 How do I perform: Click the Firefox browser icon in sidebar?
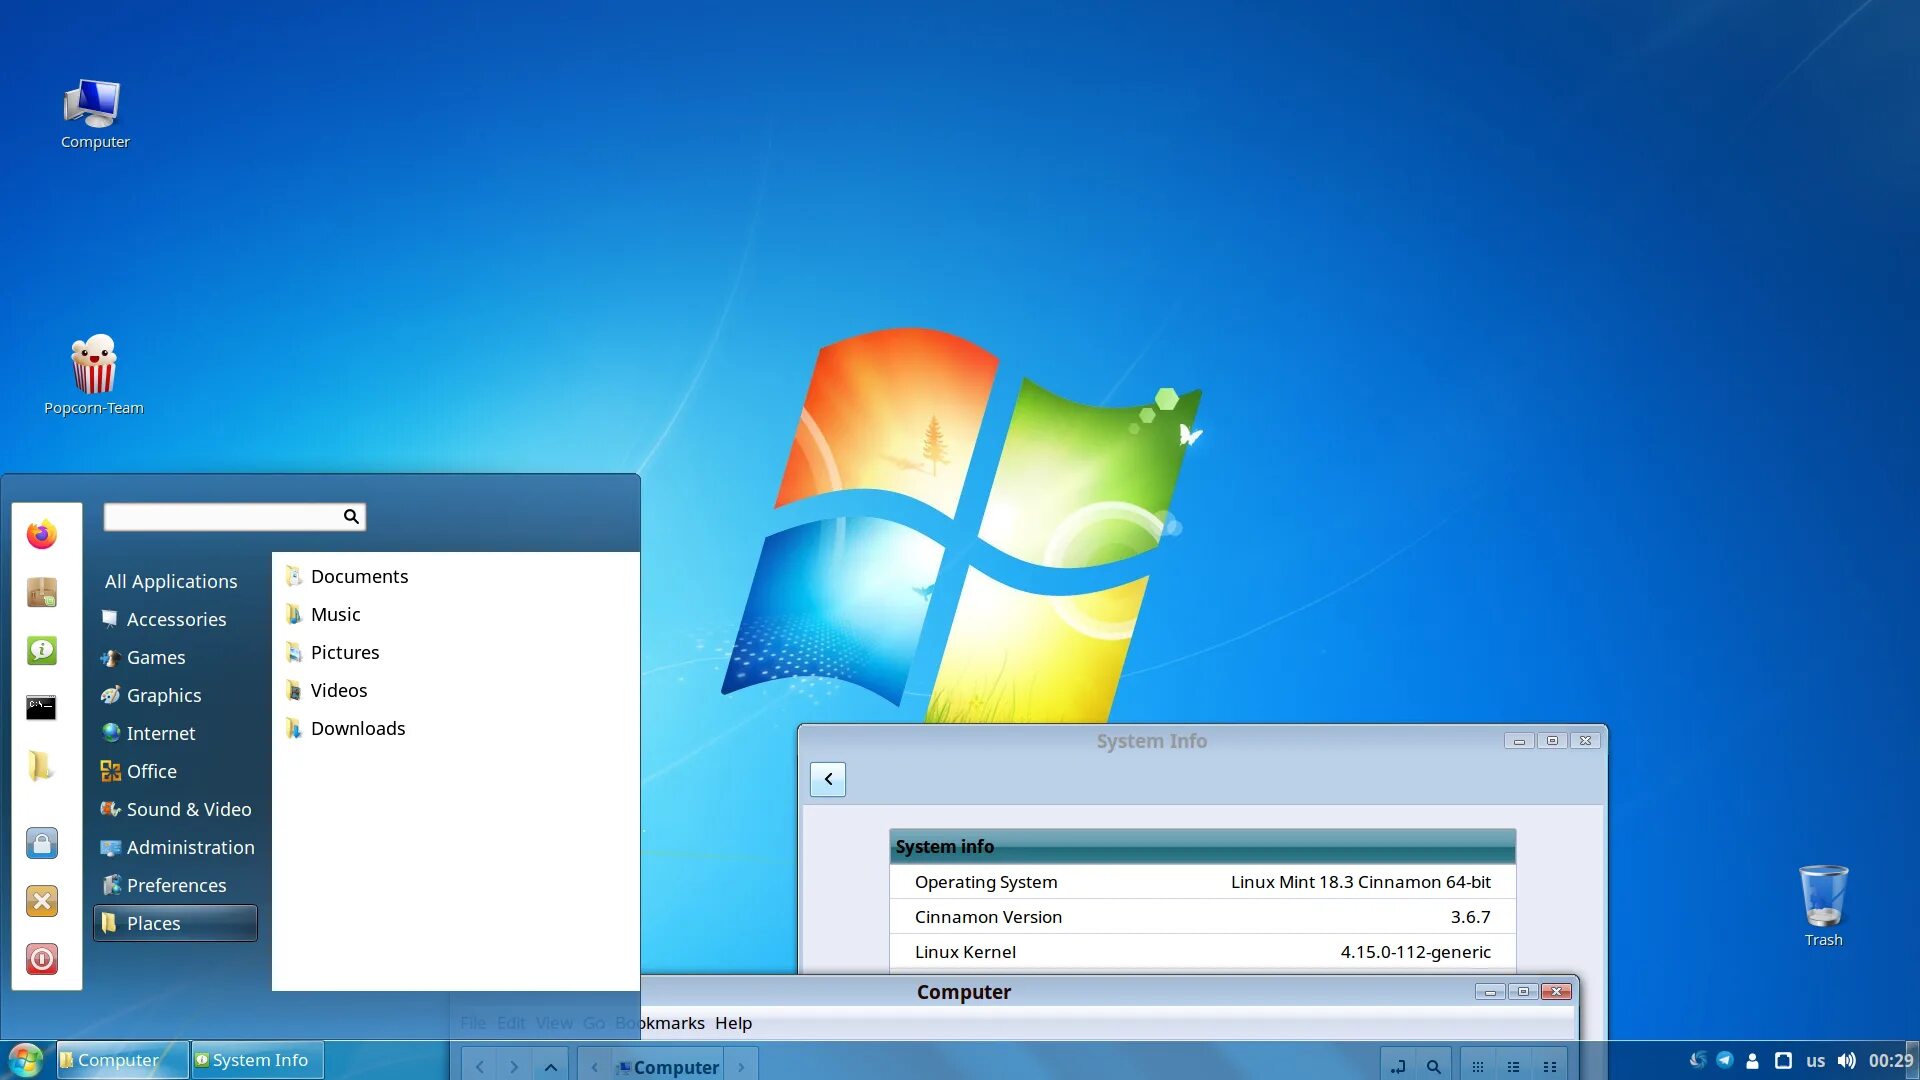tap(40, 534)
